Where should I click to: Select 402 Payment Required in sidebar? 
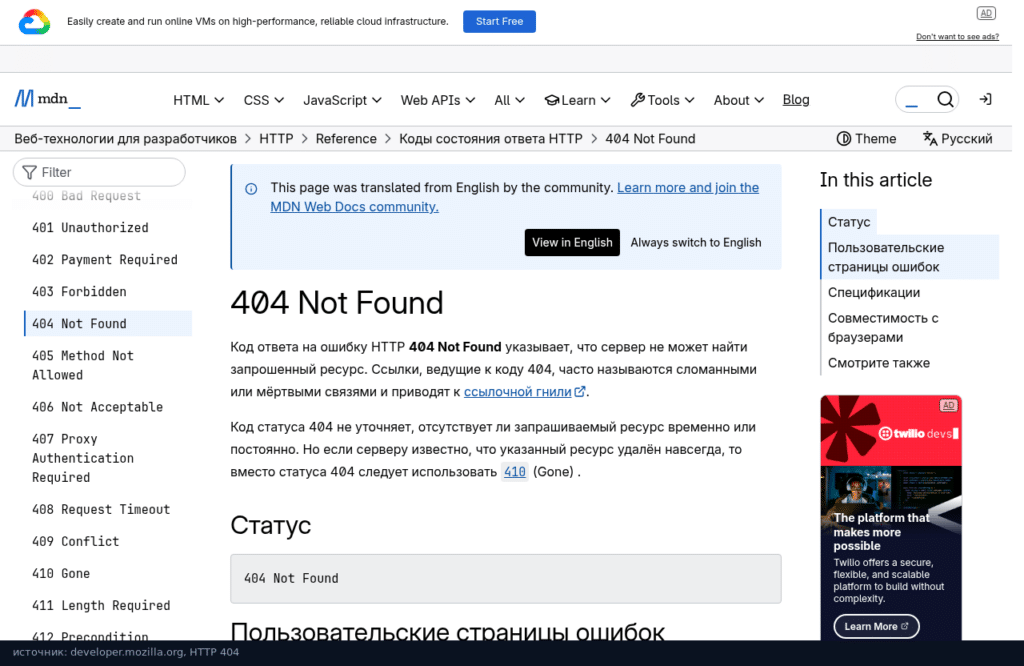(104, 260)
